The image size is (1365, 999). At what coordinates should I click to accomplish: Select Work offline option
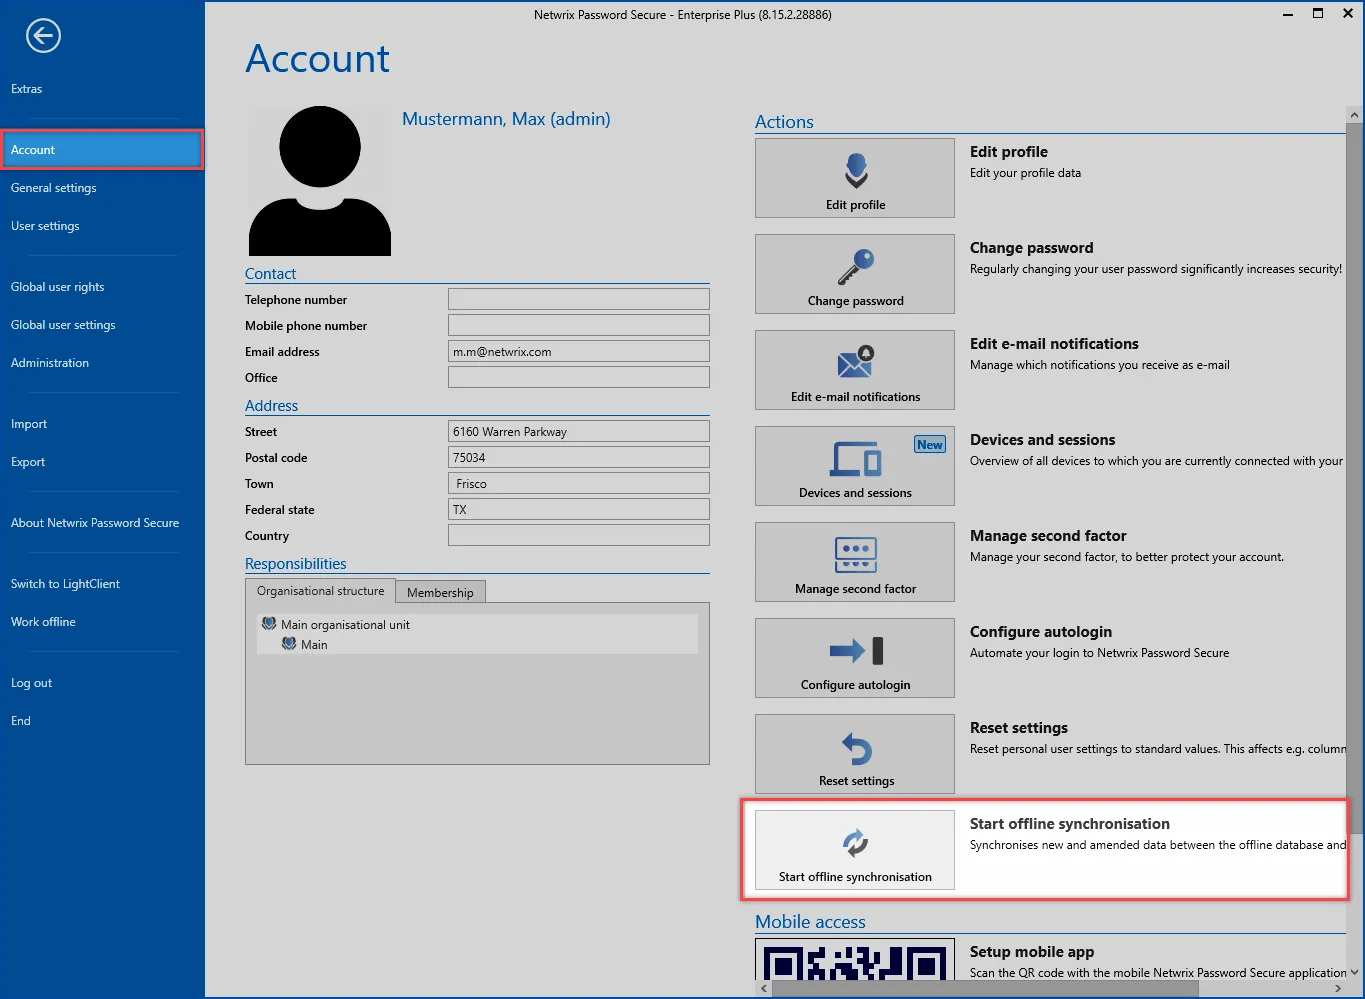(43, 622)
